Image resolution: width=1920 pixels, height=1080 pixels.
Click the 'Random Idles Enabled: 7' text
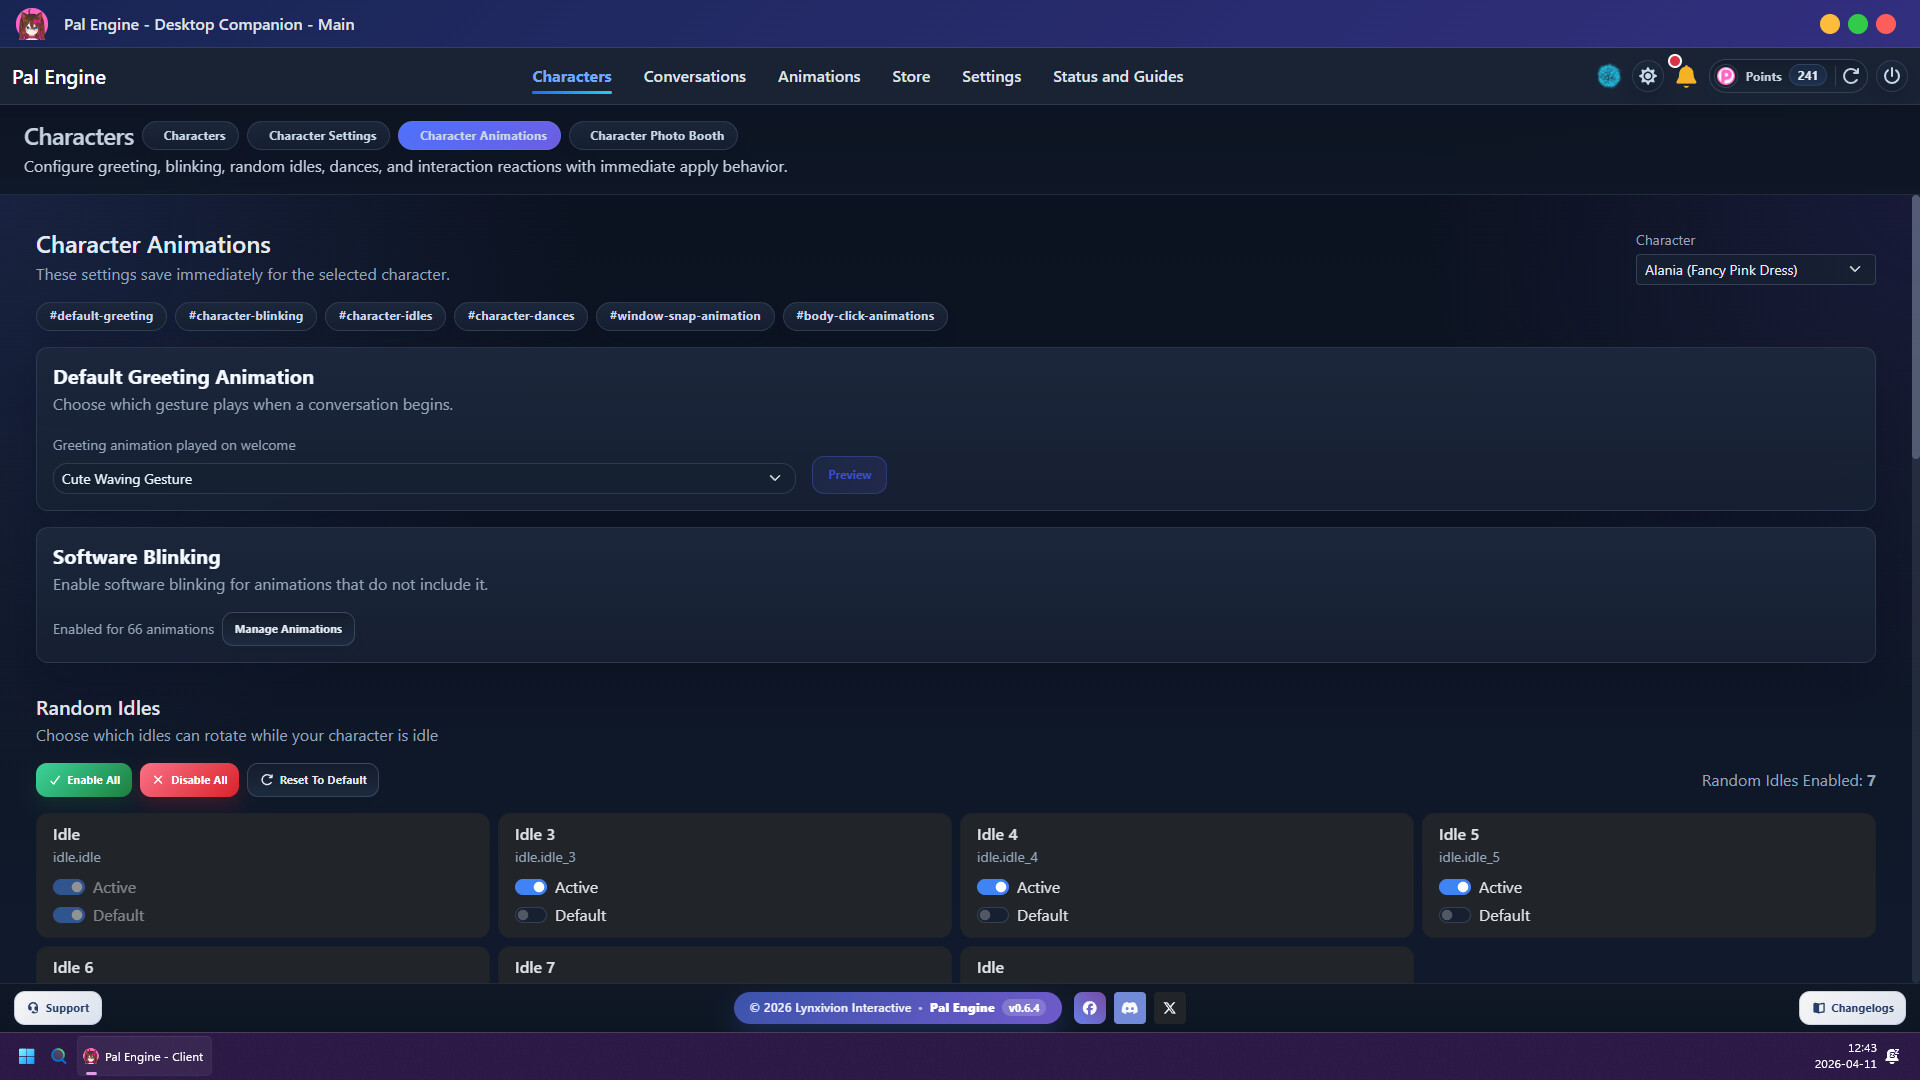coord(1788,780)
